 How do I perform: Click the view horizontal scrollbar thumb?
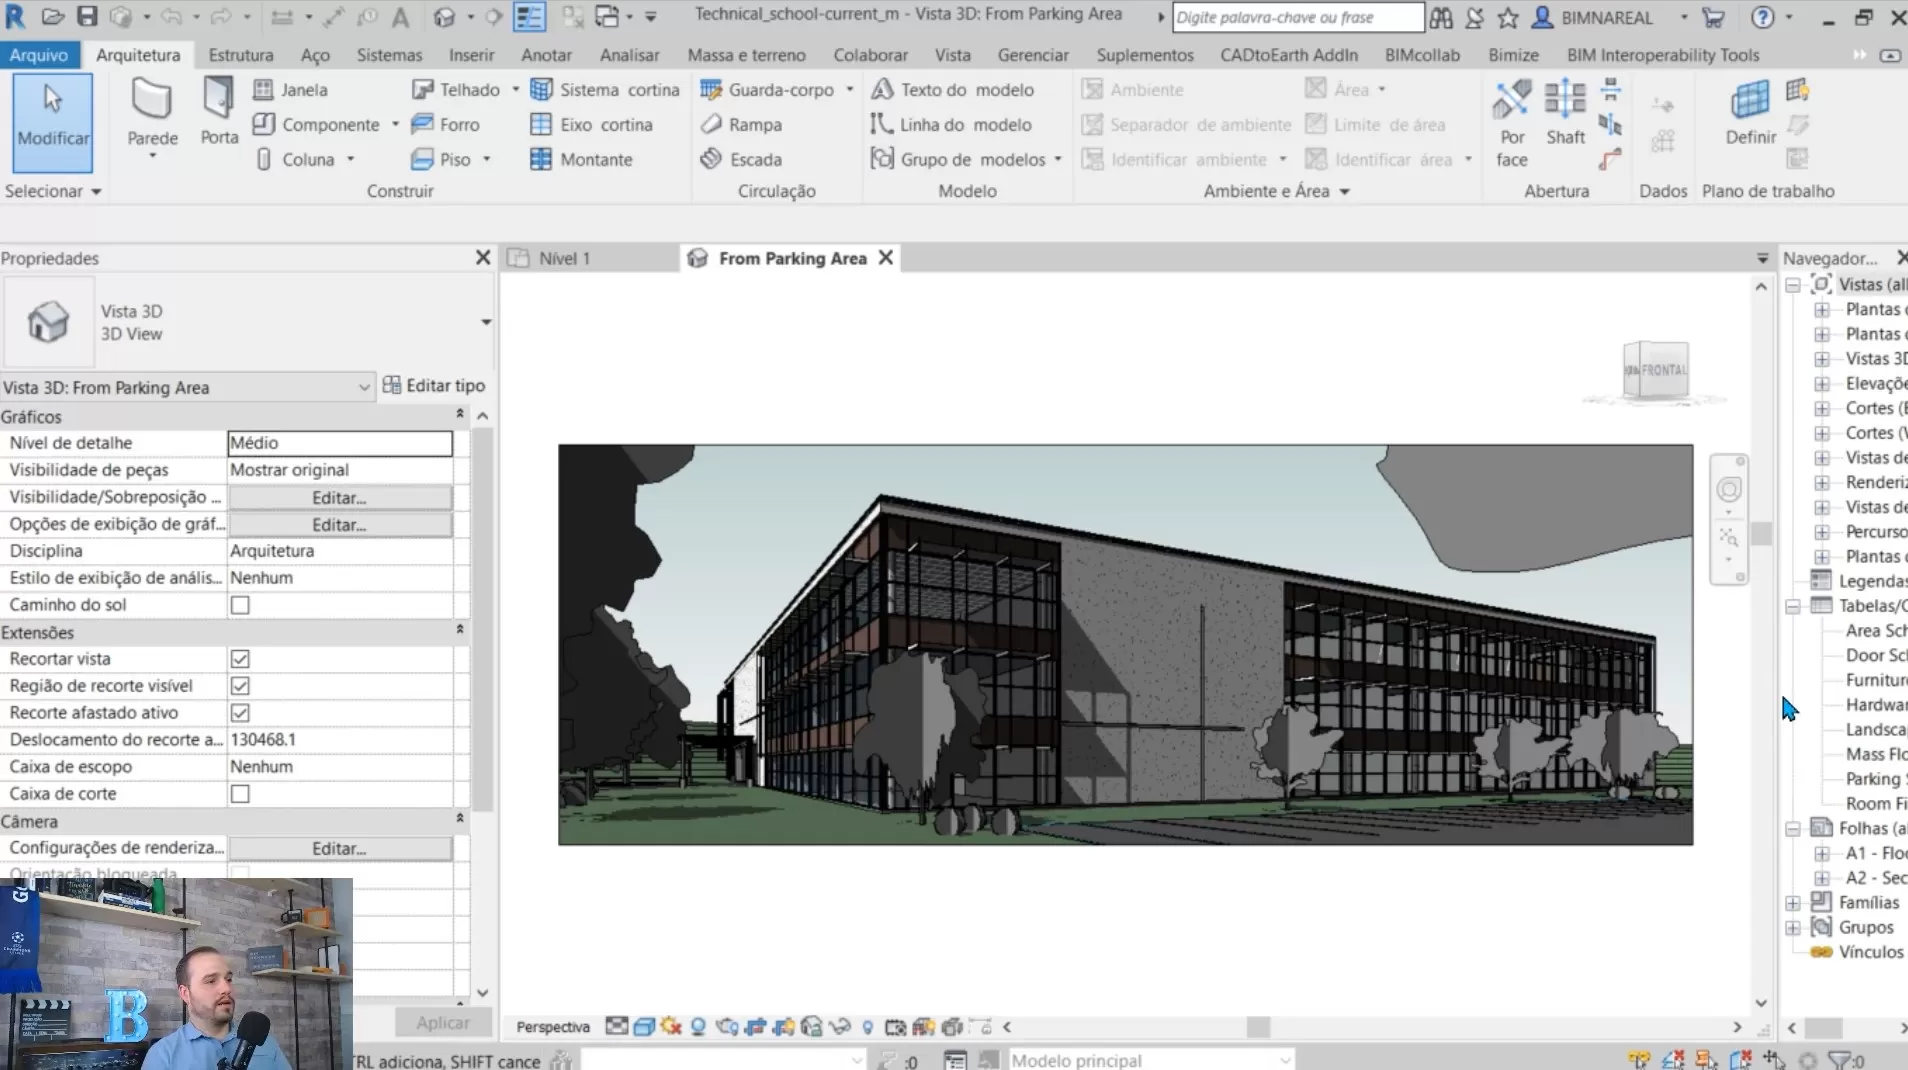(x=1259, y=1027)
